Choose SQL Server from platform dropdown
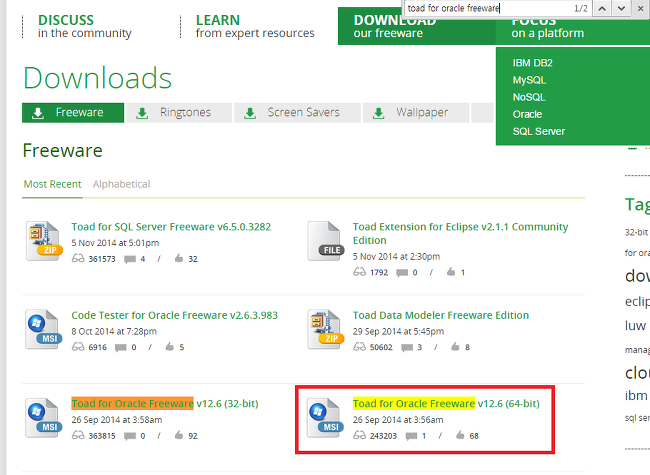 [538, 131]
